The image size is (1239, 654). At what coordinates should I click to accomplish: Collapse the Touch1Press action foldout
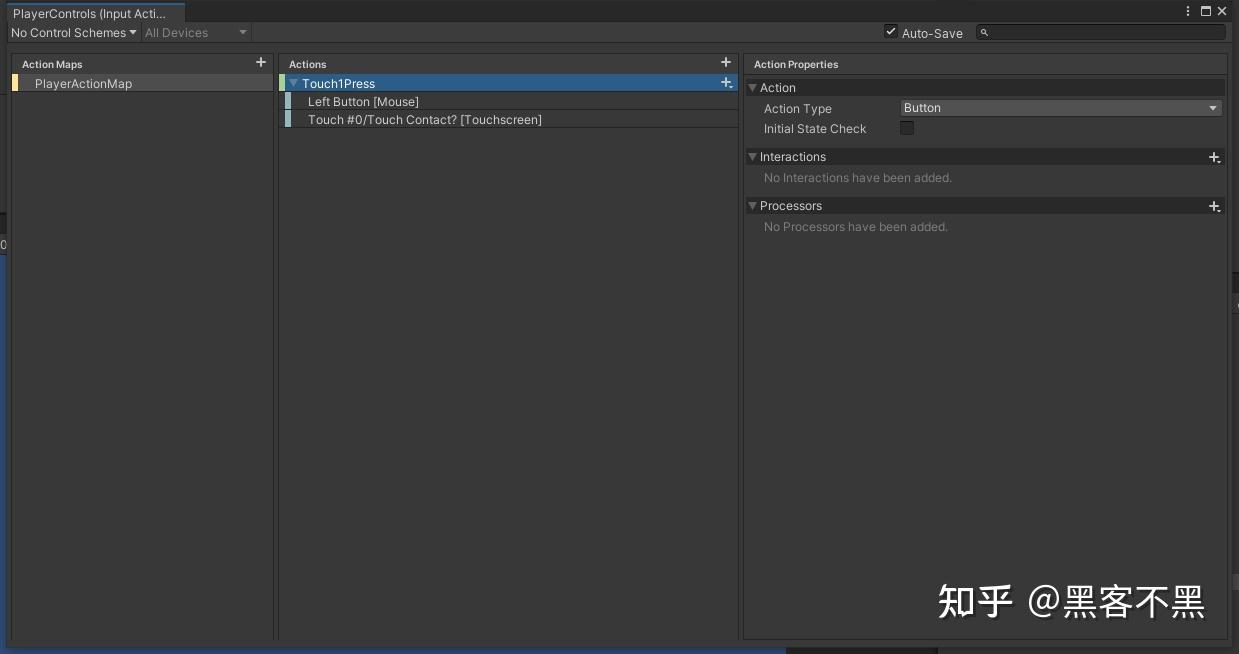293,83
